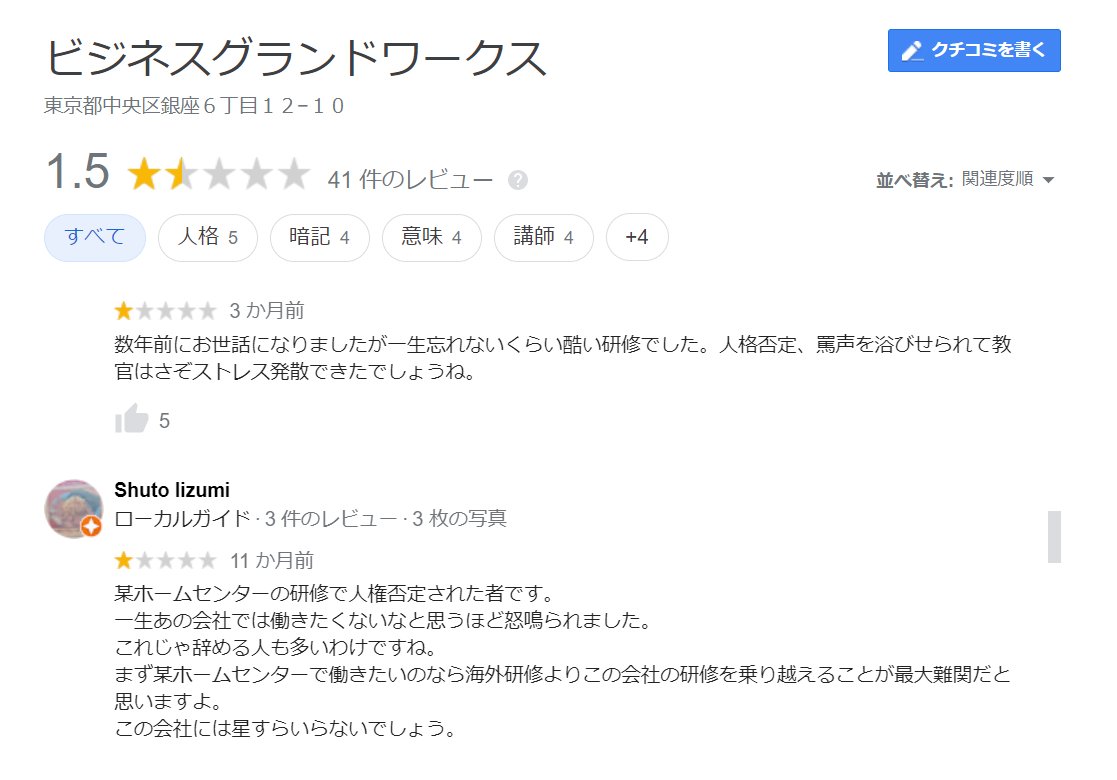Viewport: 1117px width, 780px height.
Task: Open Shuto Iizumi's reviewer profile name
Action: click(172, 490)
